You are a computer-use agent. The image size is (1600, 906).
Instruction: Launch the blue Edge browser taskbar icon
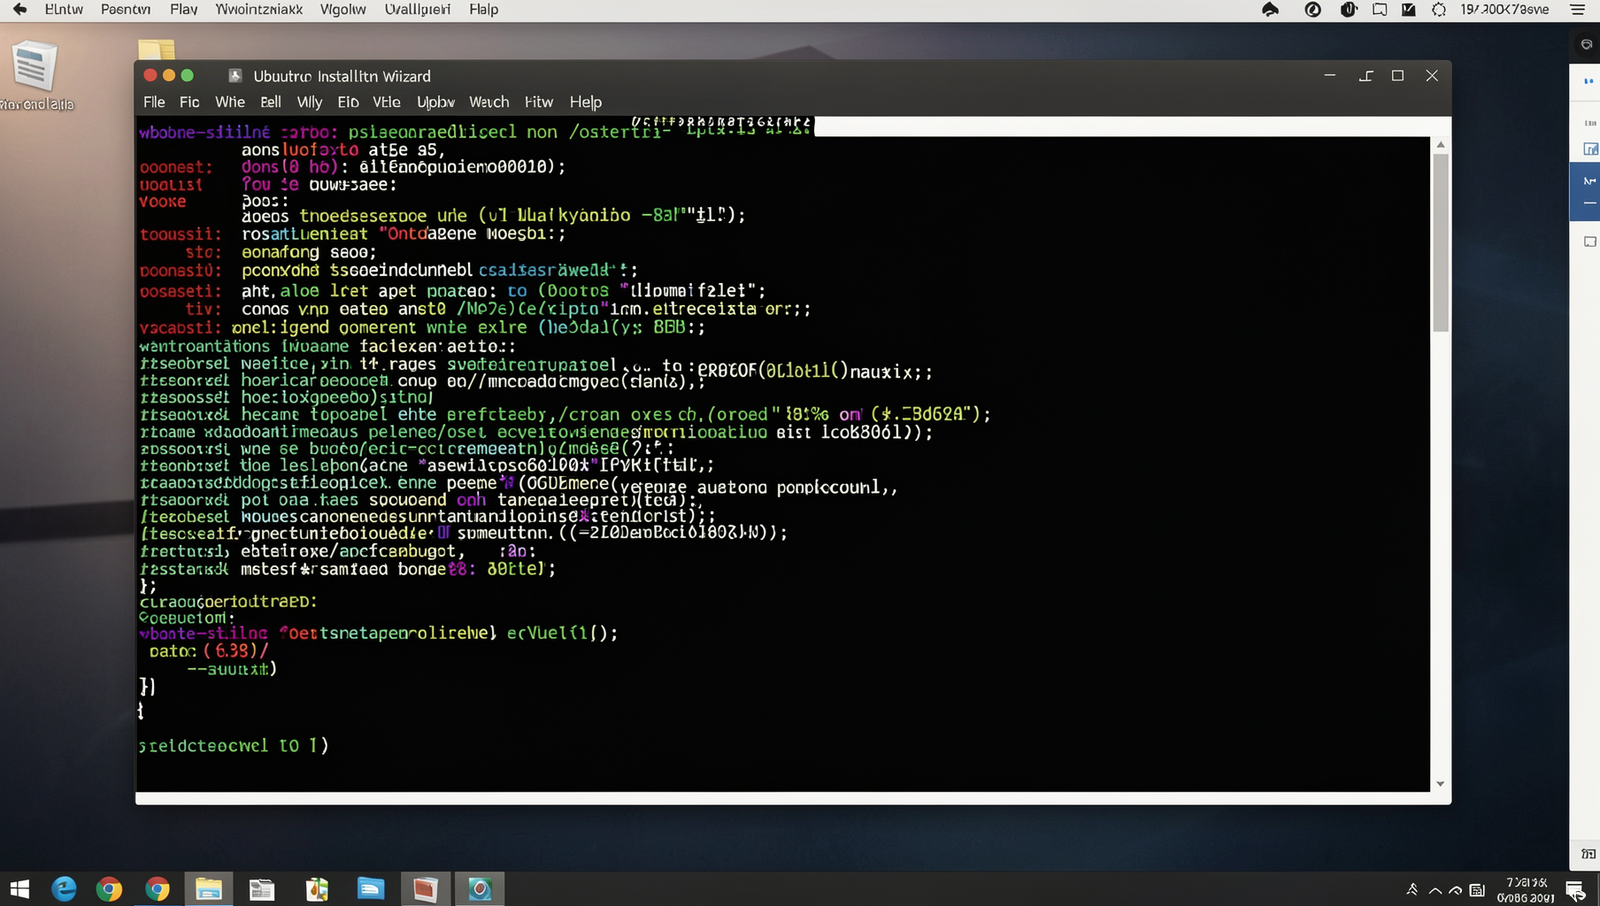point(64,888)
